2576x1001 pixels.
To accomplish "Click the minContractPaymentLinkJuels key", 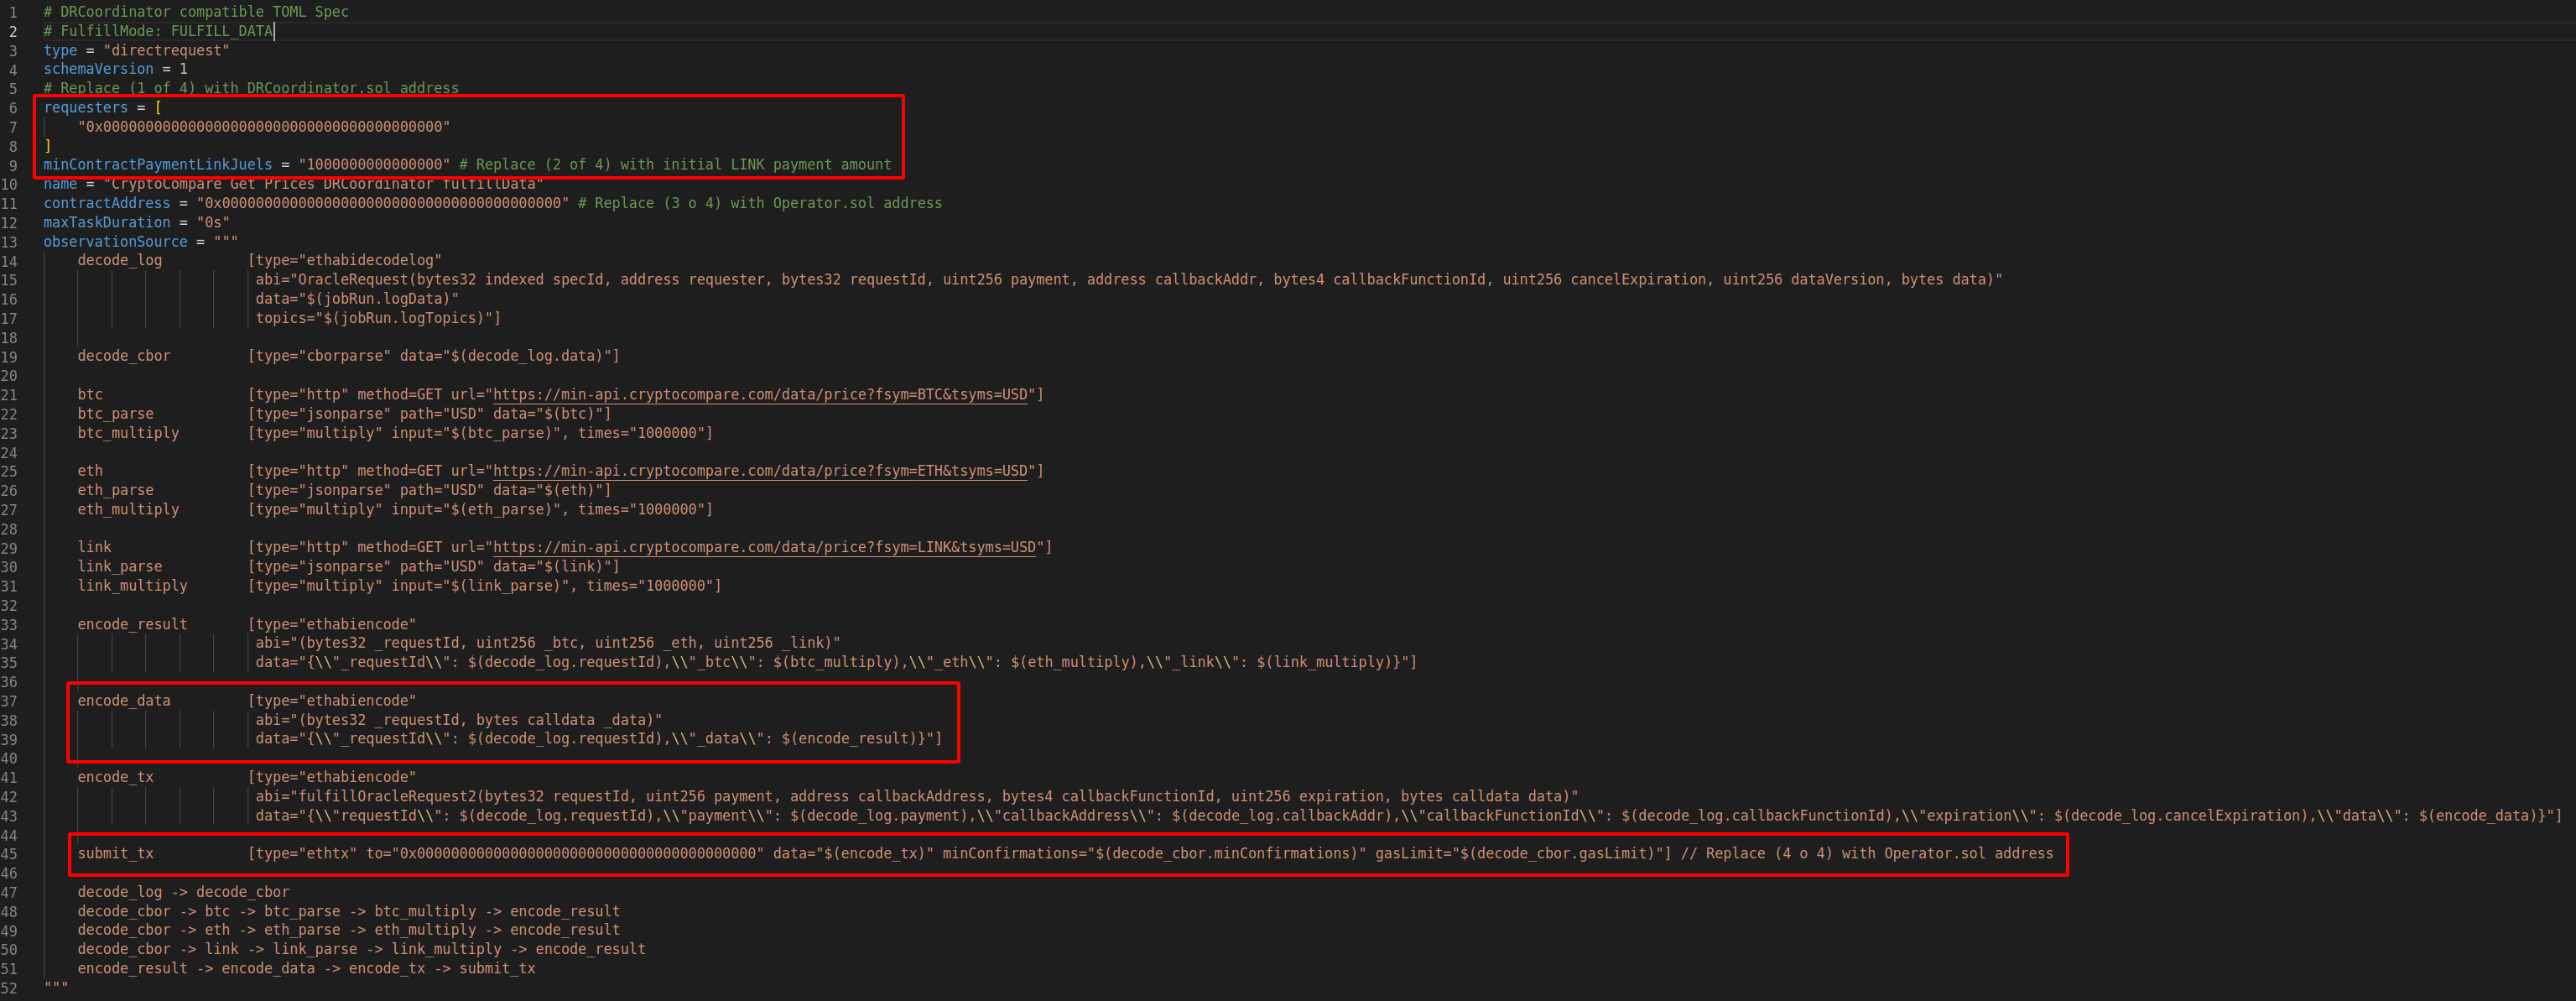I will click(157, 165).
